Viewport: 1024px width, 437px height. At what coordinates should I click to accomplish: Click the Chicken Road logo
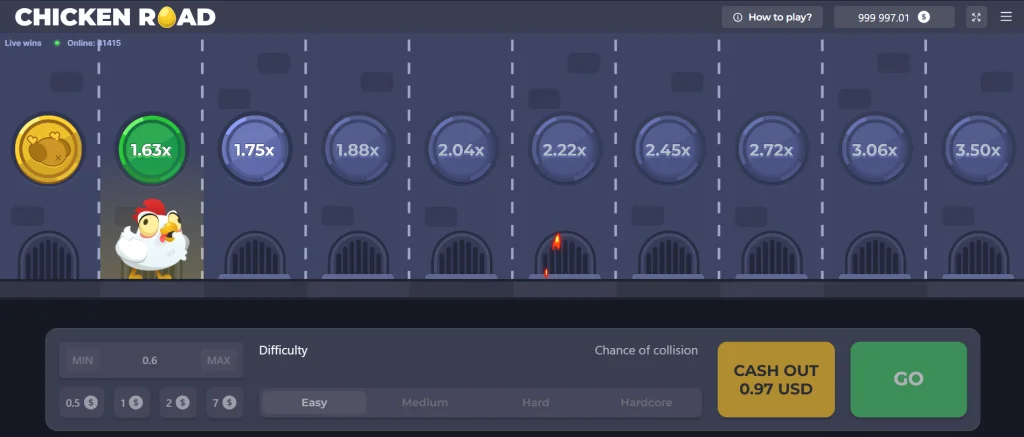(115, 17)
